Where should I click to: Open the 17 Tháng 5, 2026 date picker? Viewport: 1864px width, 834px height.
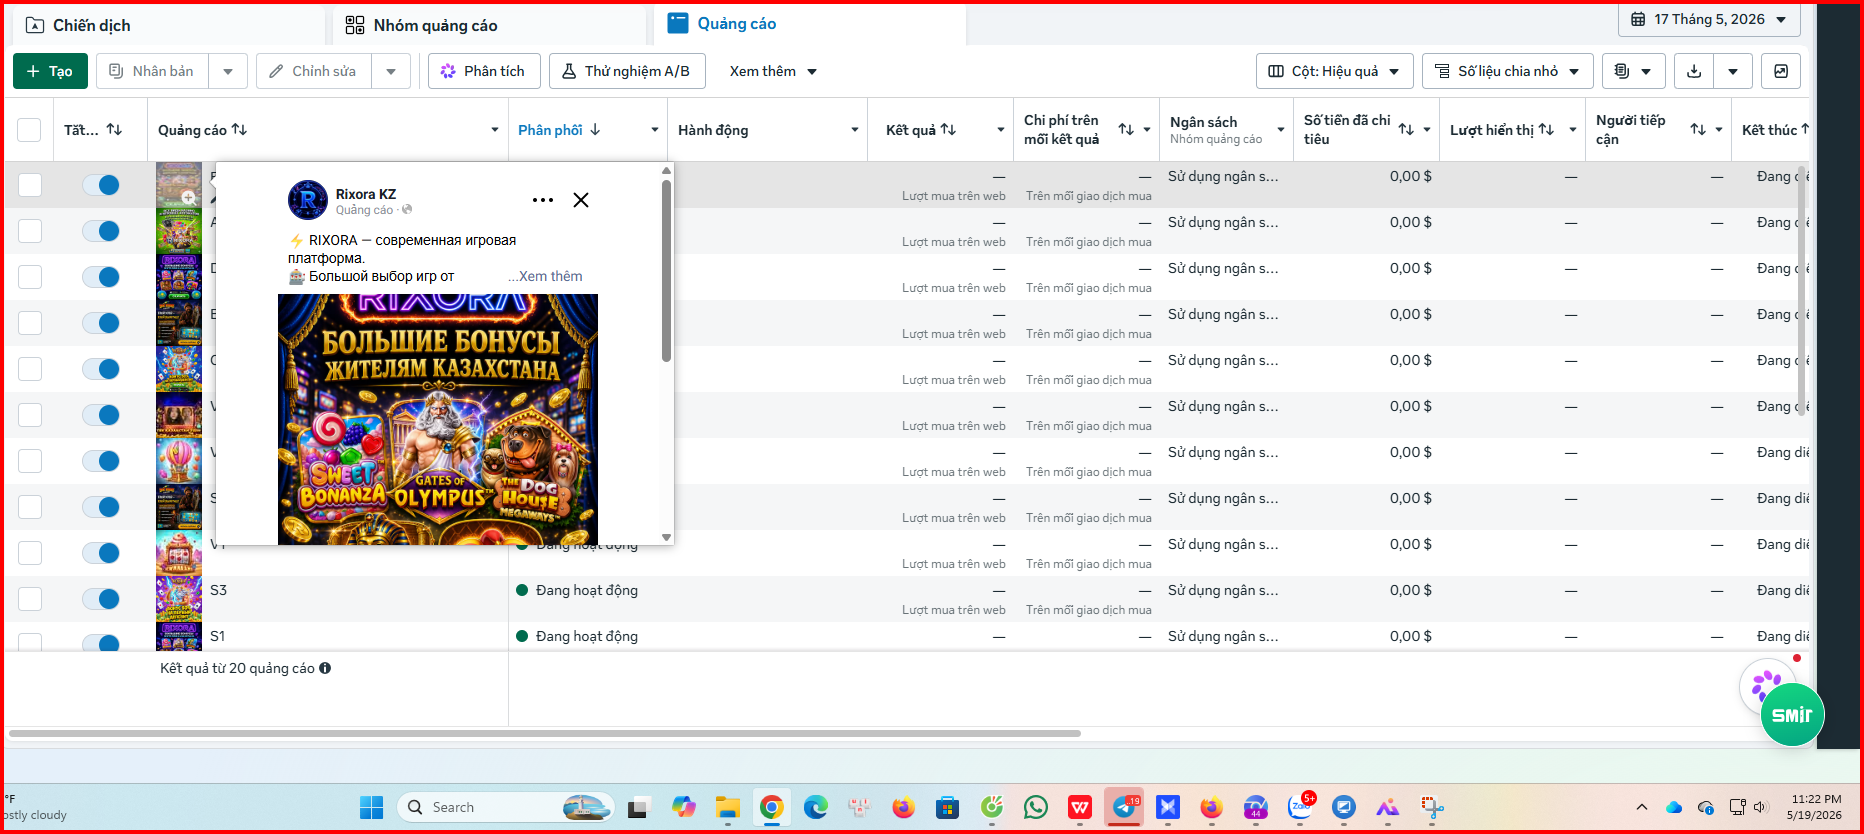click(1709, 19)
